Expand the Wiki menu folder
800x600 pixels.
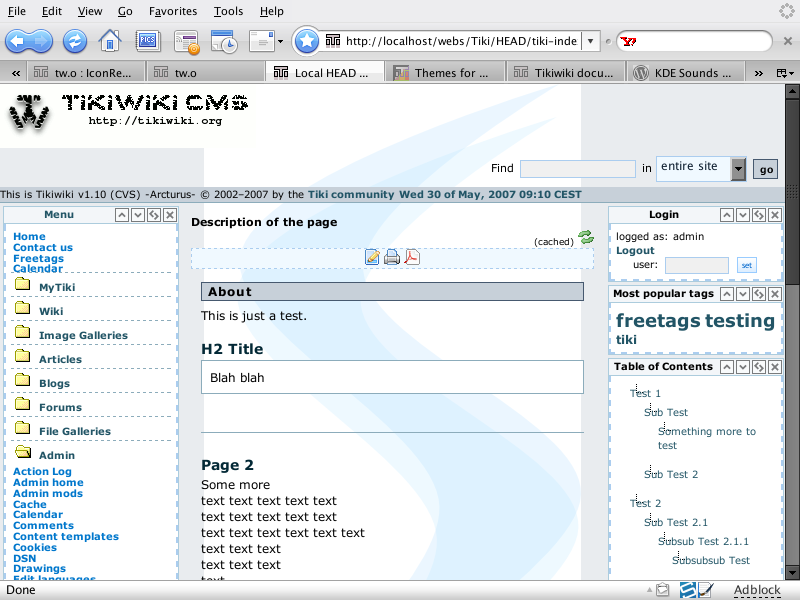point(23,310)
